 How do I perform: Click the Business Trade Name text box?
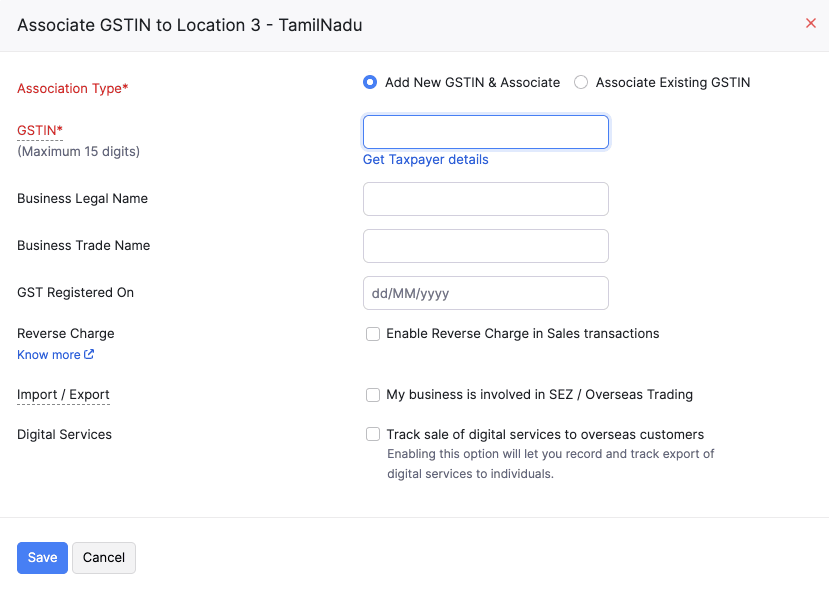pos(485,246)
